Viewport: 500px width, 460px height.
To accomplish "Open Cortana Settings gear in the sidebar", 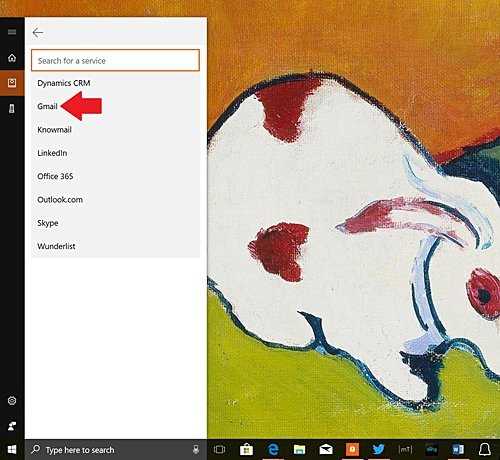I will pyautogui.click(x=12, y=400).
